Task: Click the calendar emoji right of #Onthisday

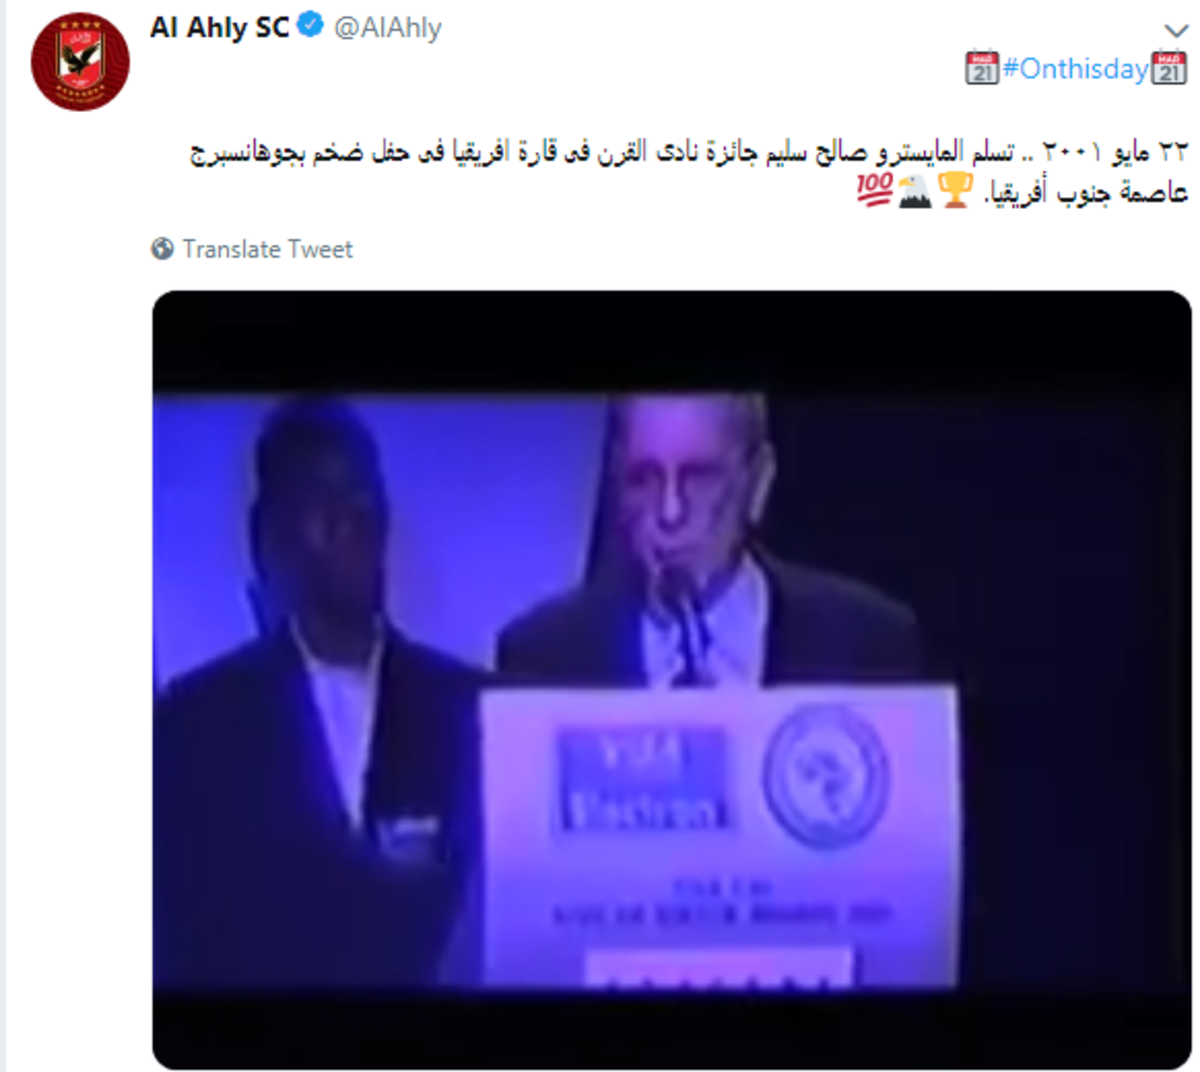Action: pos(1169,68)
